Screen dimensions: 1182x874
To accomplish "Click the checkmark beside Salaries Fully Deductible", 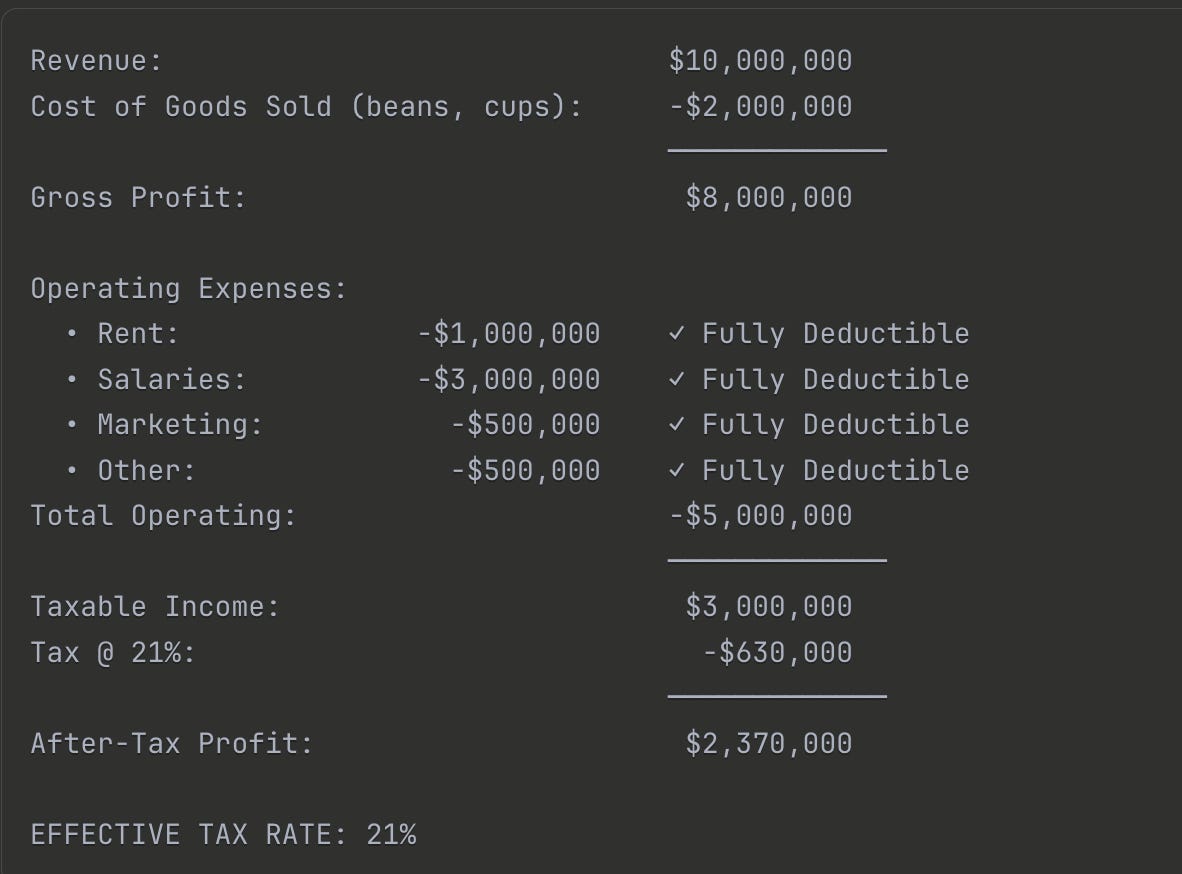I will point(676,379).
